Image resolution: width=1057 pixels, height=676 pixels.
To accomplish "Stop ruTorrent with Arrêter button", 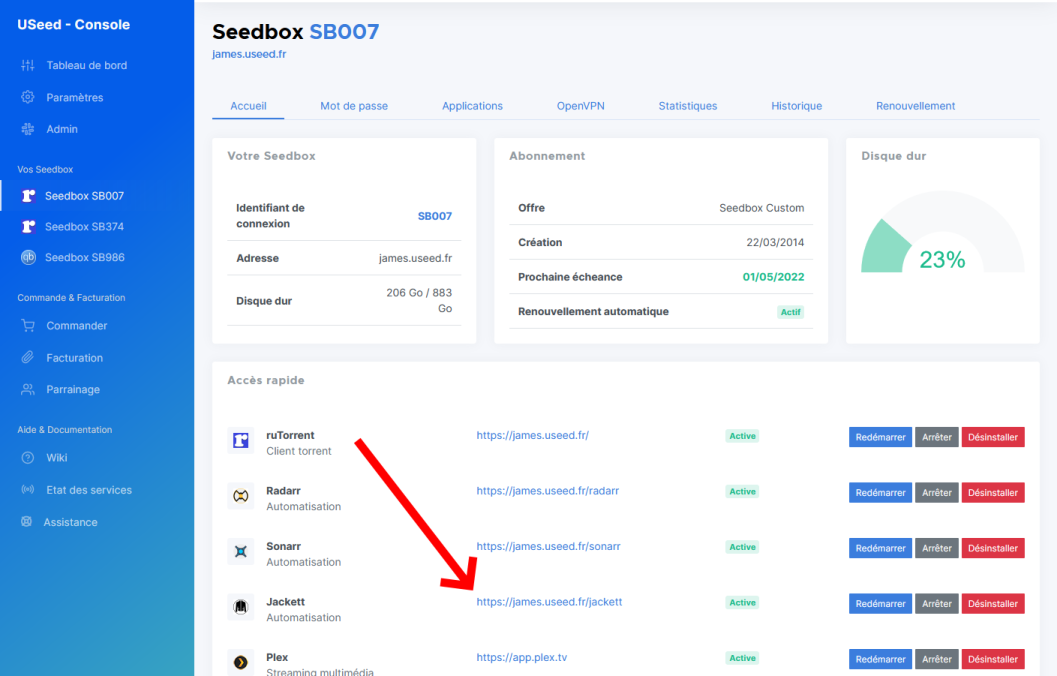I will [x=937, y=437].
